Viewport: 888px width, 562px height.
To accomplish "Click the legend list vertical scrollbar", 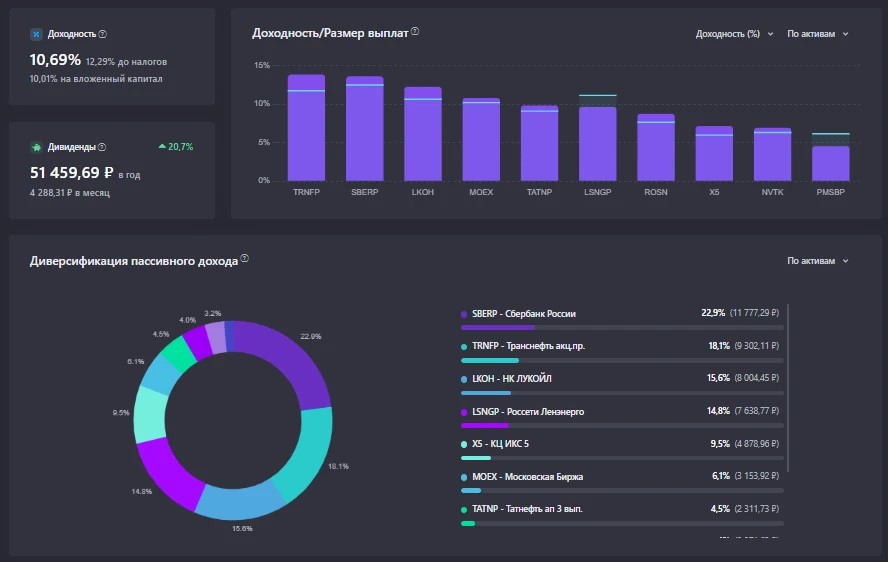I will (x=788, y=388).
